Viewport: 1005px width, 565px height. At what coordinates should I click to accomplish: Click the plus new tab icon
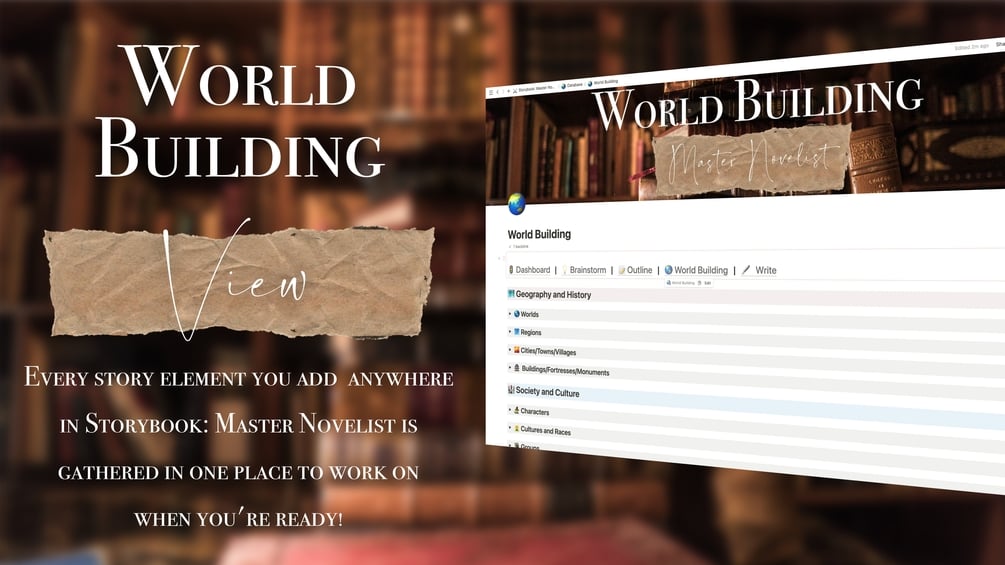[x=509, y=91]
